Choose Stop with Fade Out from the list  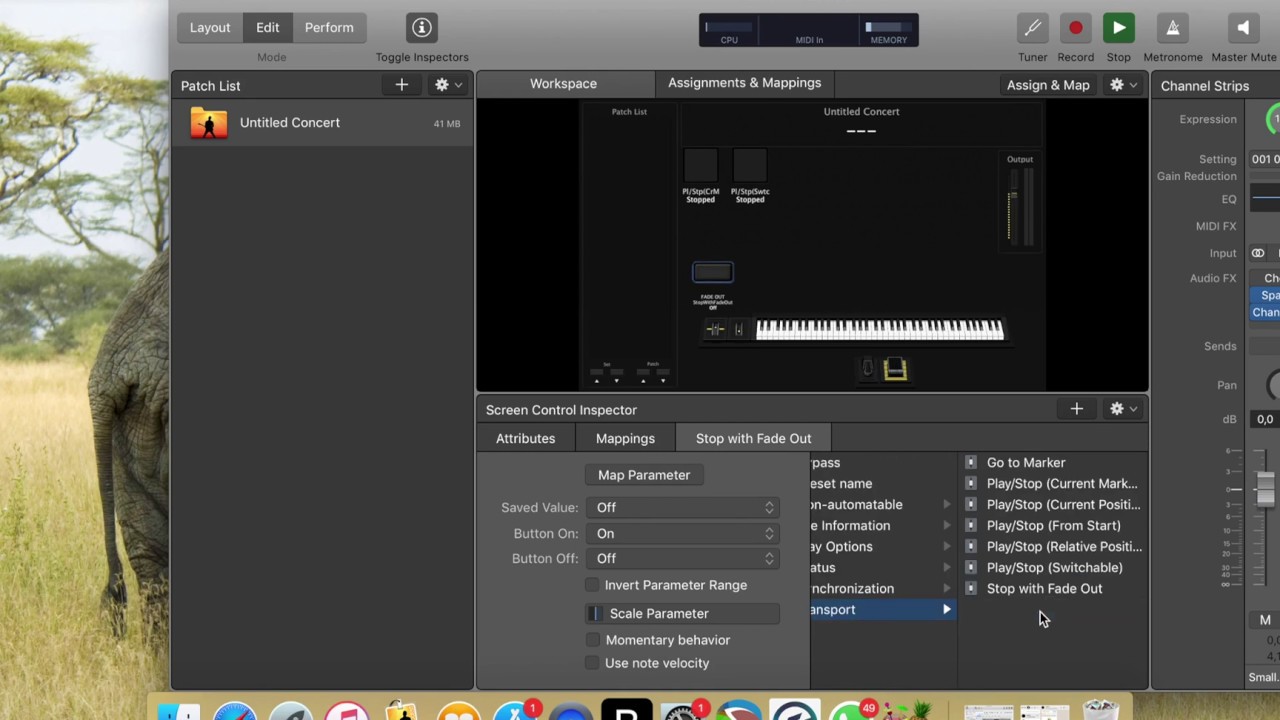tap(1045, 588)
